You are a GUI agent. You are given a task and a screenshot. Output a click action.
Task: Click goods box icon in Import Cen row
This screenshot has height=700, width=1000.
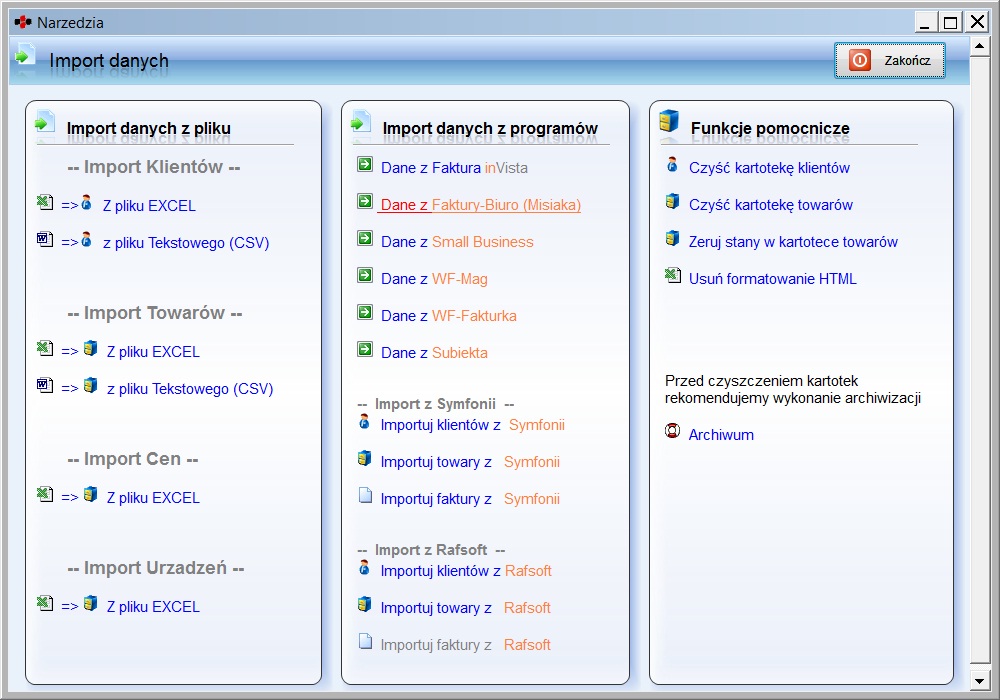click(91, 495)
